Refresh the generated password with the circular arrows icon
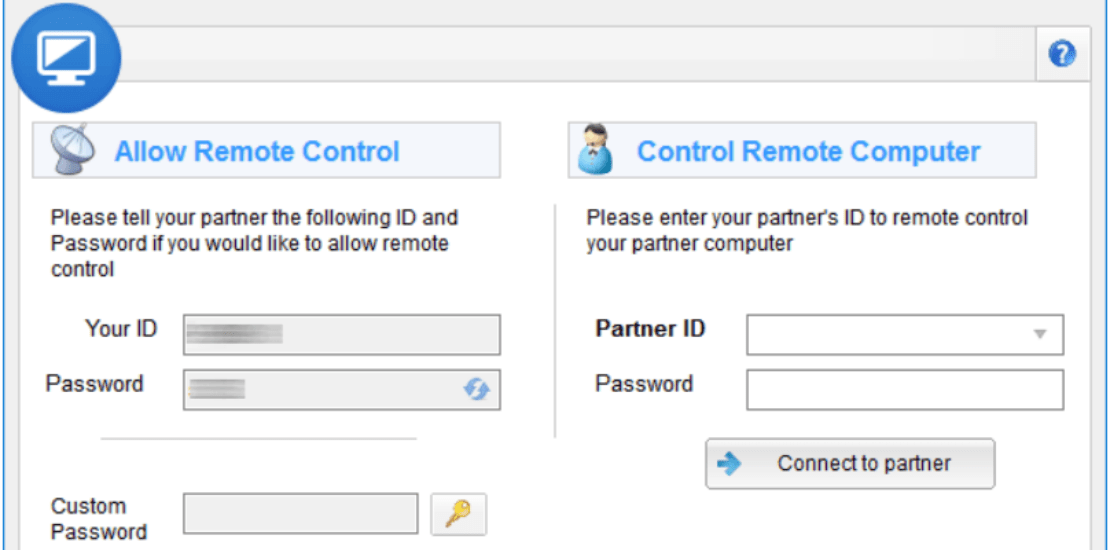 tap(476, 389)
